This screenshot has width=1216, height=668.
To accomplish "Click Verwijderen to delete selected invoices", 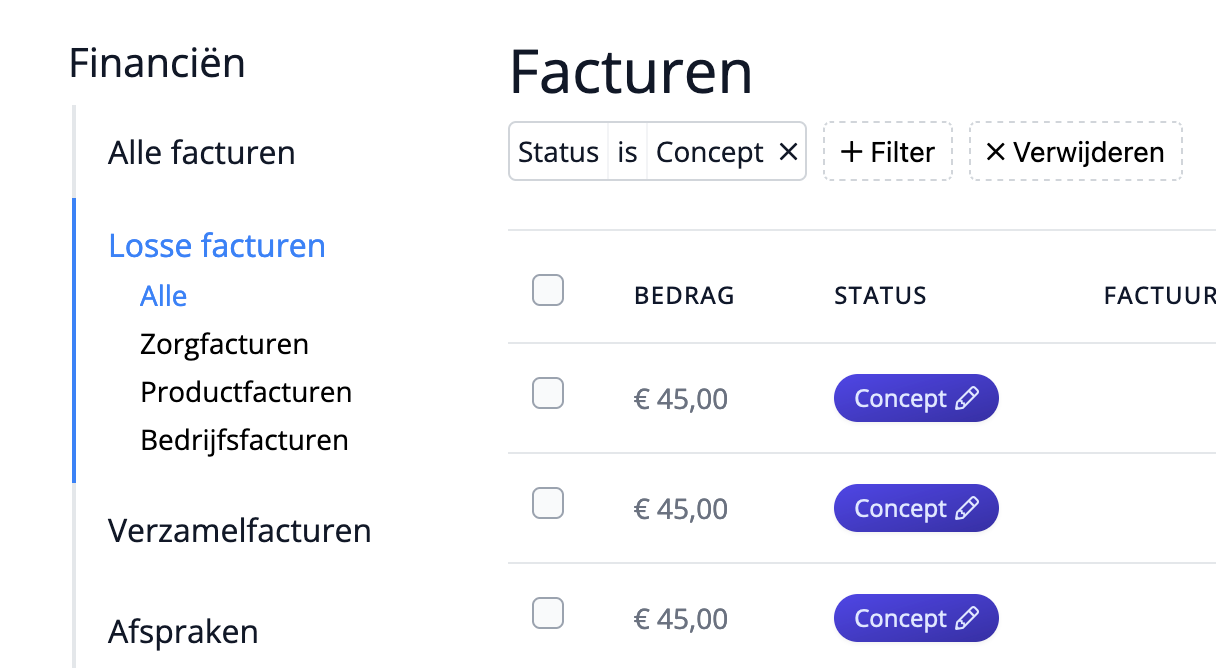I will pos(1075,152).
